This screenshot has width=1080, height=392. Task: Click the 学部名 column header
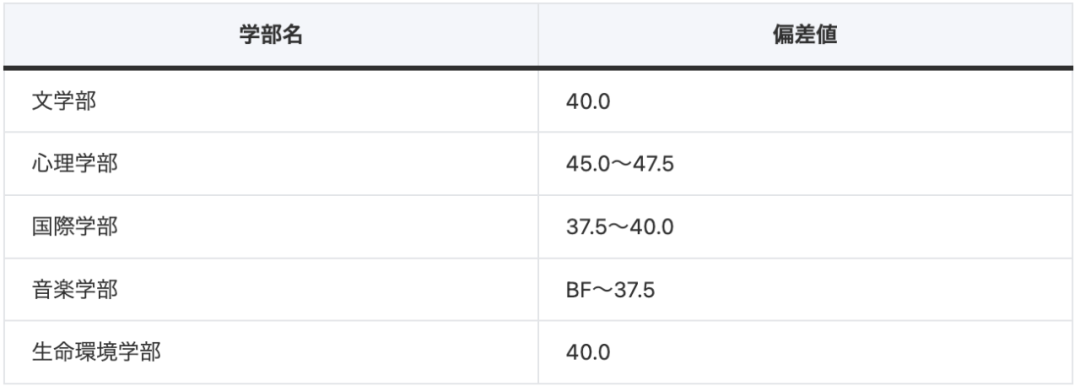click(x=271, y=35)
